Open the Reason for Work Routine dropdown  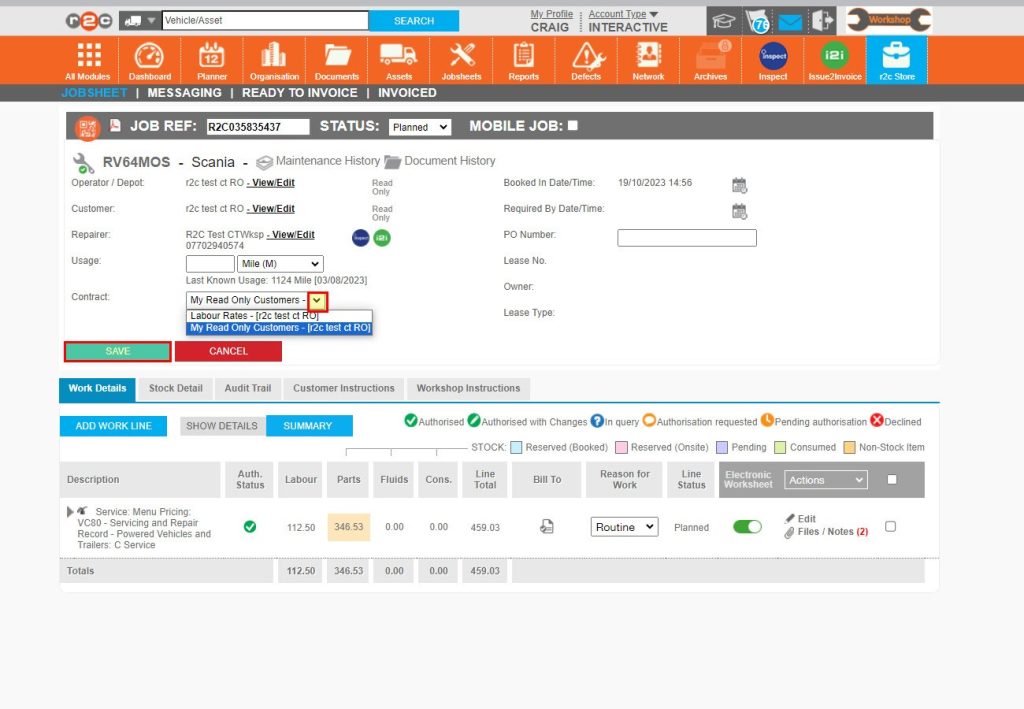624,527
